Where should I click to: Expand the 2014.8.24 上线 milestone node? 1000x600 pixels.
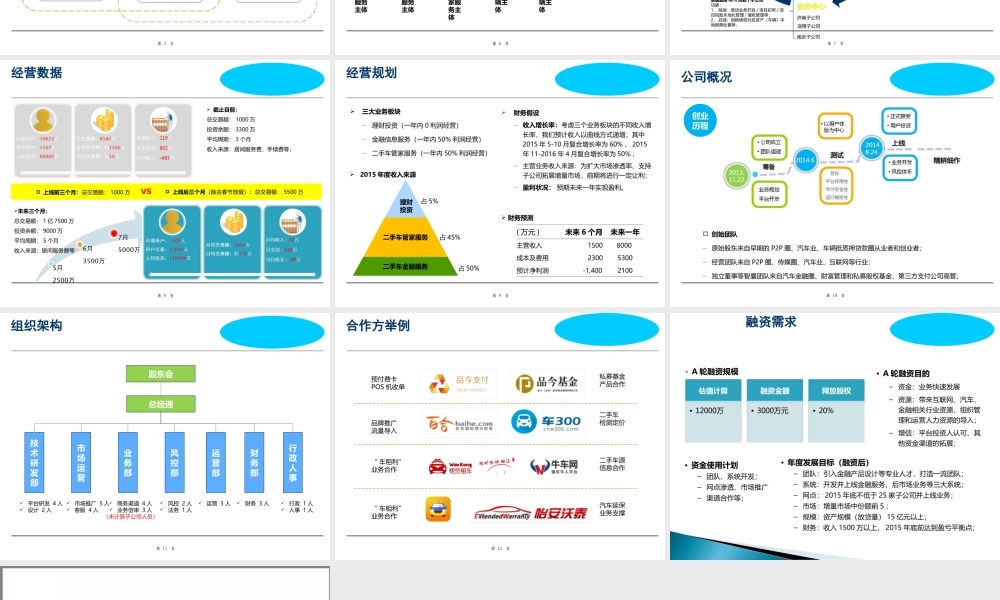click(x=872, y=147)
